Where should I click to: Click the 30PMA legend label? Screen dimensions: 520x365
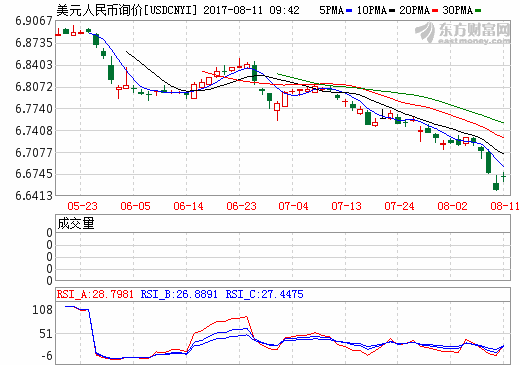[x=457, y=10]
